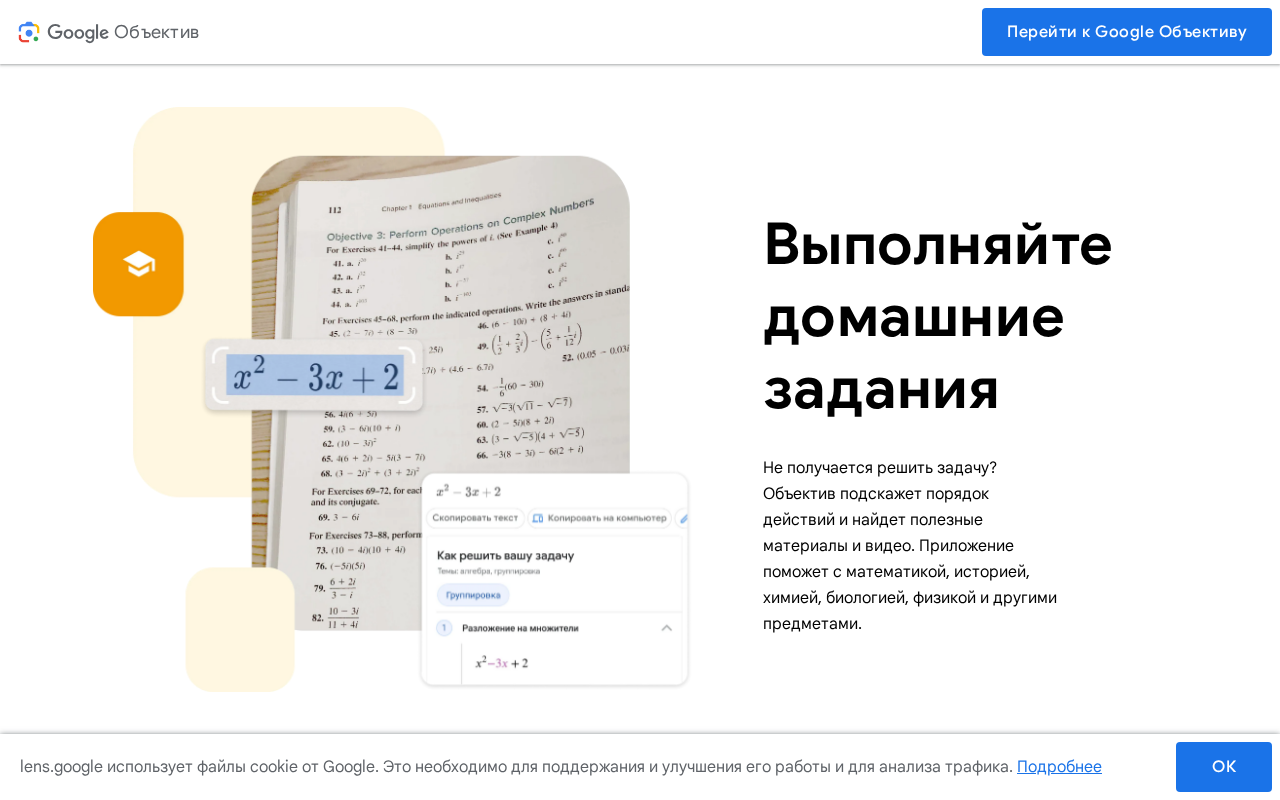Select the highlighted x² − 3x + 2 formula card
This screenshot has height=800, width=1280.
pyautogui.click(x=314, y=377)
